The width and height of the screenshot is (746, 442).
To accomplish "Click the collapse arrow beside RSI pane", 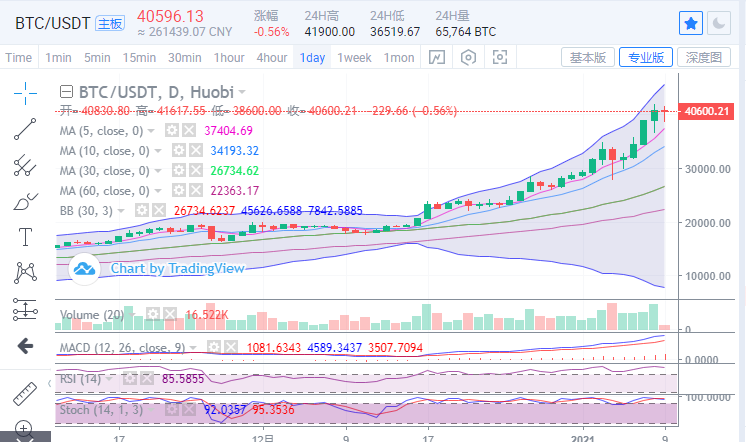I will [49, 383].
